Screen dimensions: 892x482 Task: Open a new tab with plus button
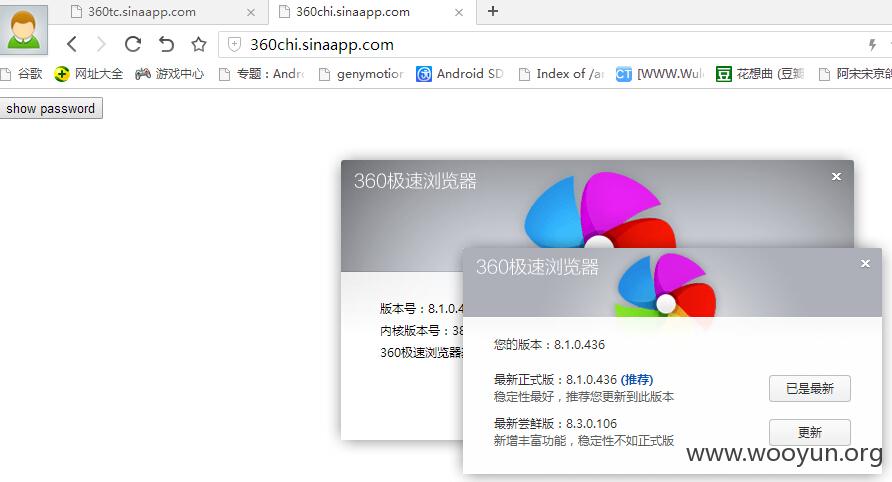click(x=493, y=11)
